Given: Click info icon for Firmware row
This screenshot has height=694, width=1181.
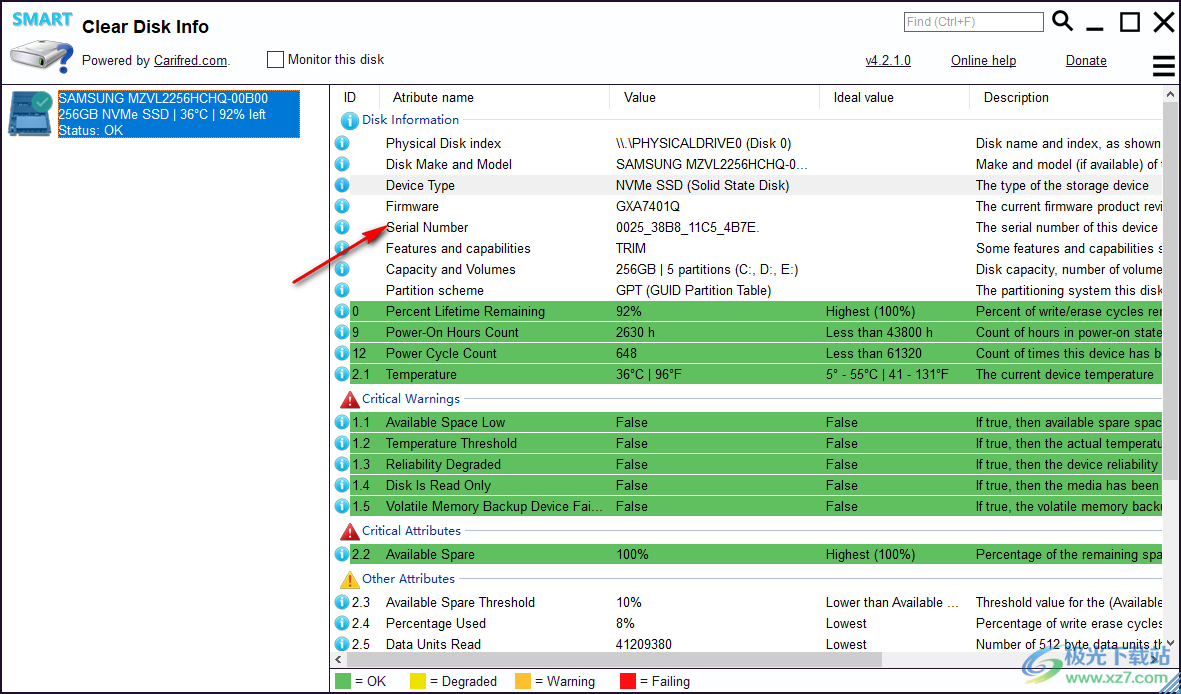Looking at the screenshot, I should 342,206.
